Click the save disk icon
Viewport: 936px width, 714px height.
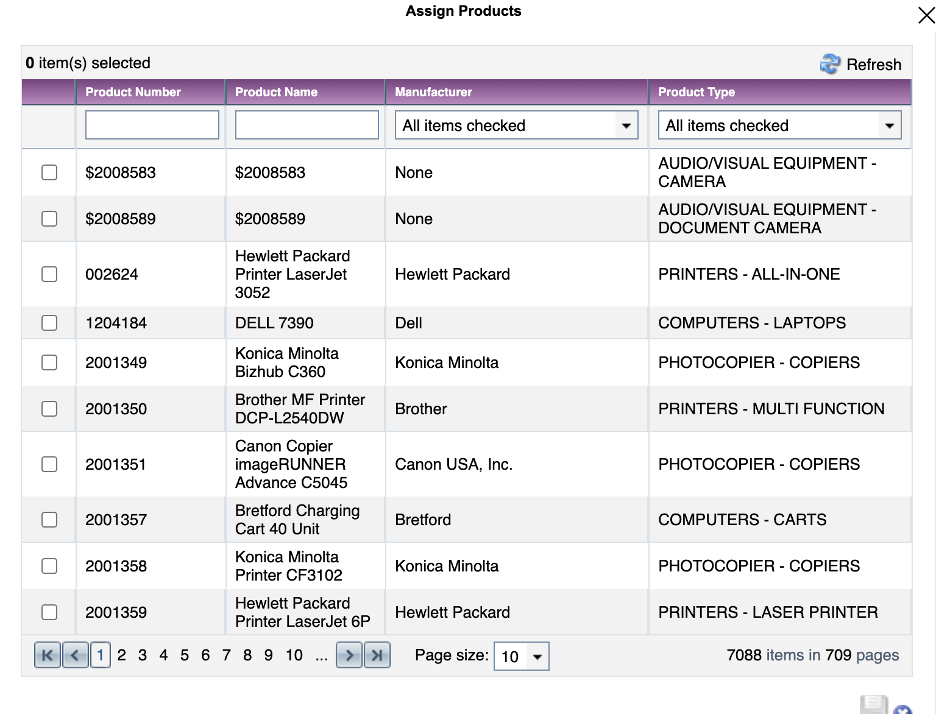[874, 705]
